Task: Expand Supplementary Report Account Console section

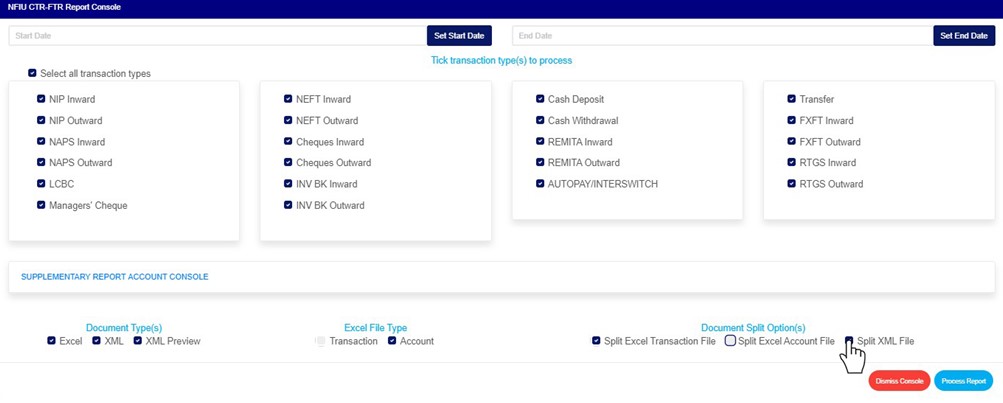Action: 115,277
